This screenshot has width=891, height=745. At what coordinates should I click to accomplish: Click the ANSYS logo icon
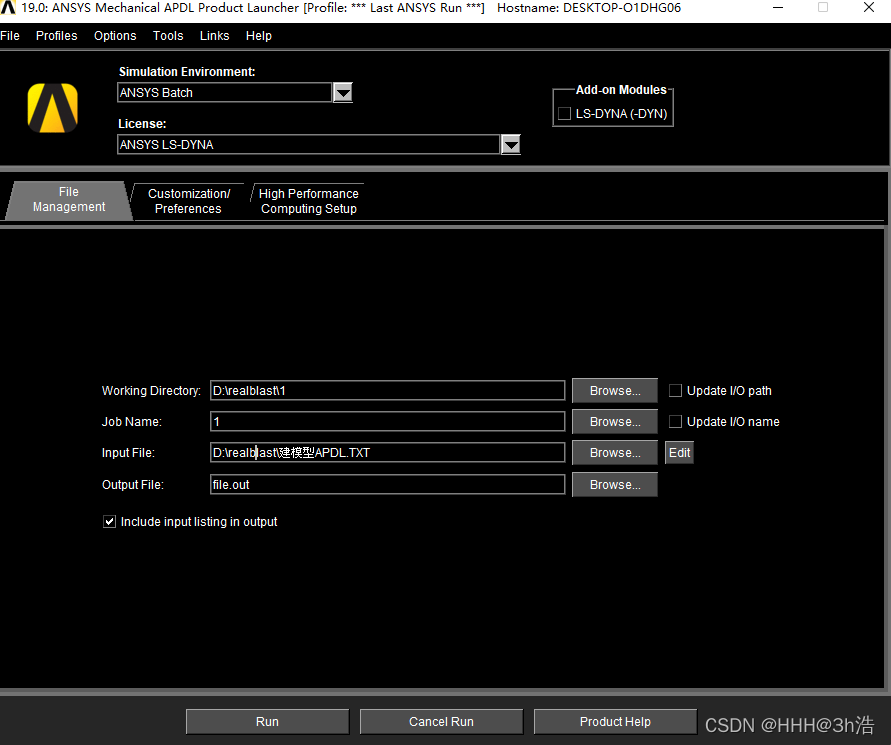pos(52,108)
